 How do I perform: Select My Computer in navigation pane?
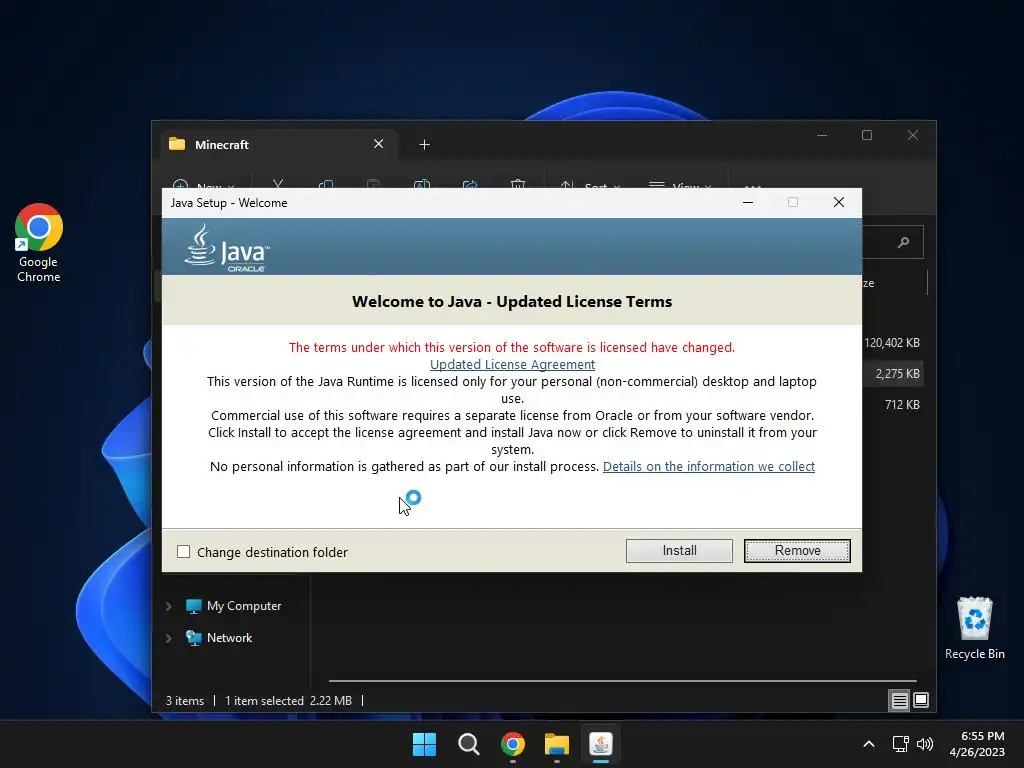[244, 606]
